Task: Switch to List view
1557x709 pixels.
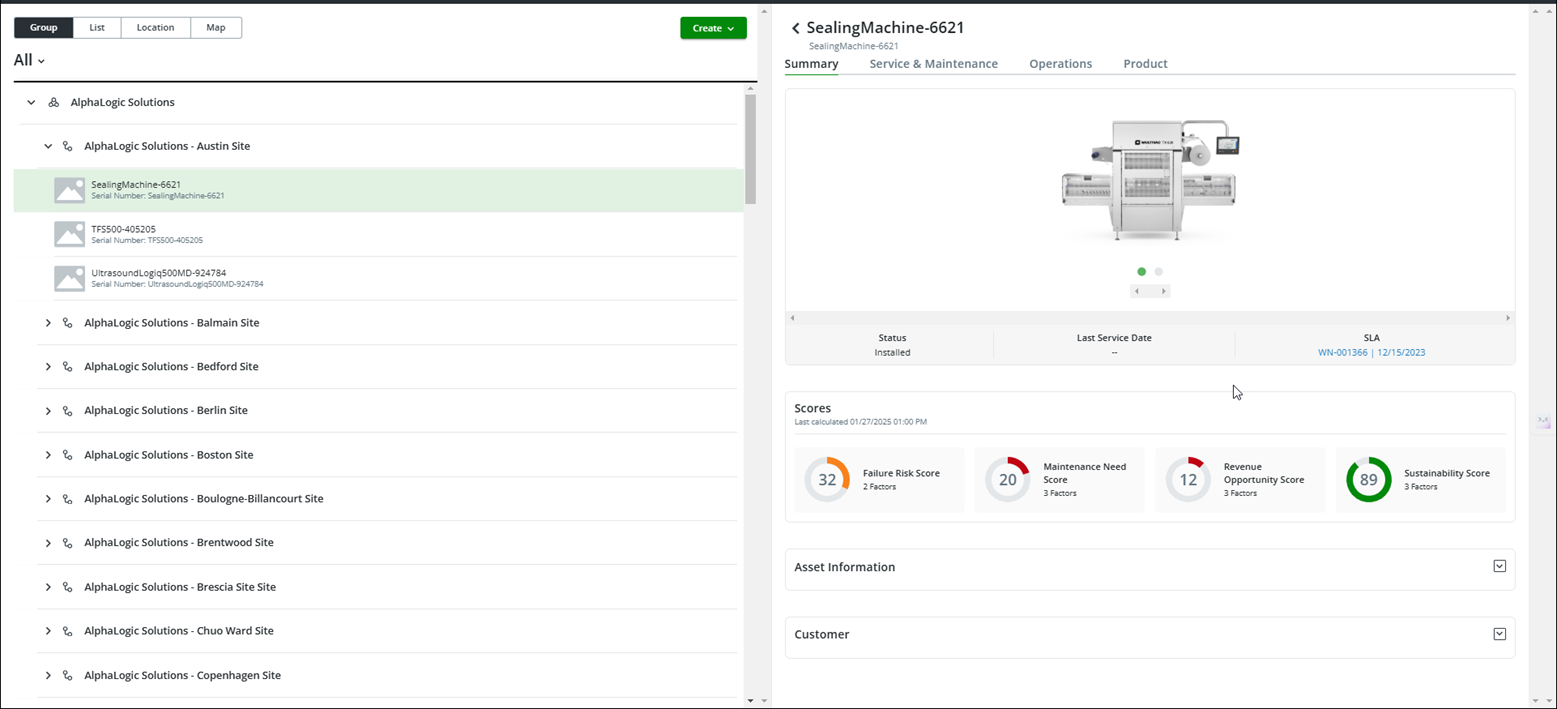Action: coord(97,28)
